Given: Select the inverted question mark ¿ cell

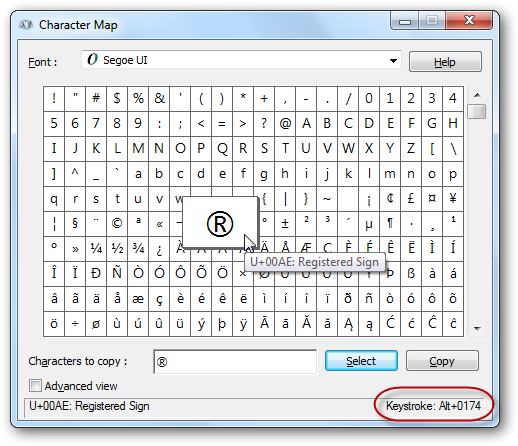Looking at the screenshot, I should [159, 248].
